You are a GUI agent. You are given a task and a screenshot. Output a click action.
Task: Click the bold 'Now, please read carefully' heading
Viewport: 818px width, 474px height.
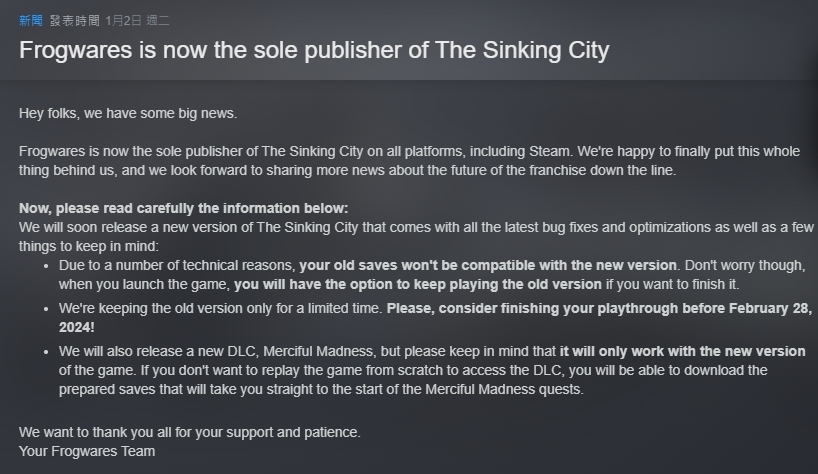pyautogui.click(x=184, y=208)
